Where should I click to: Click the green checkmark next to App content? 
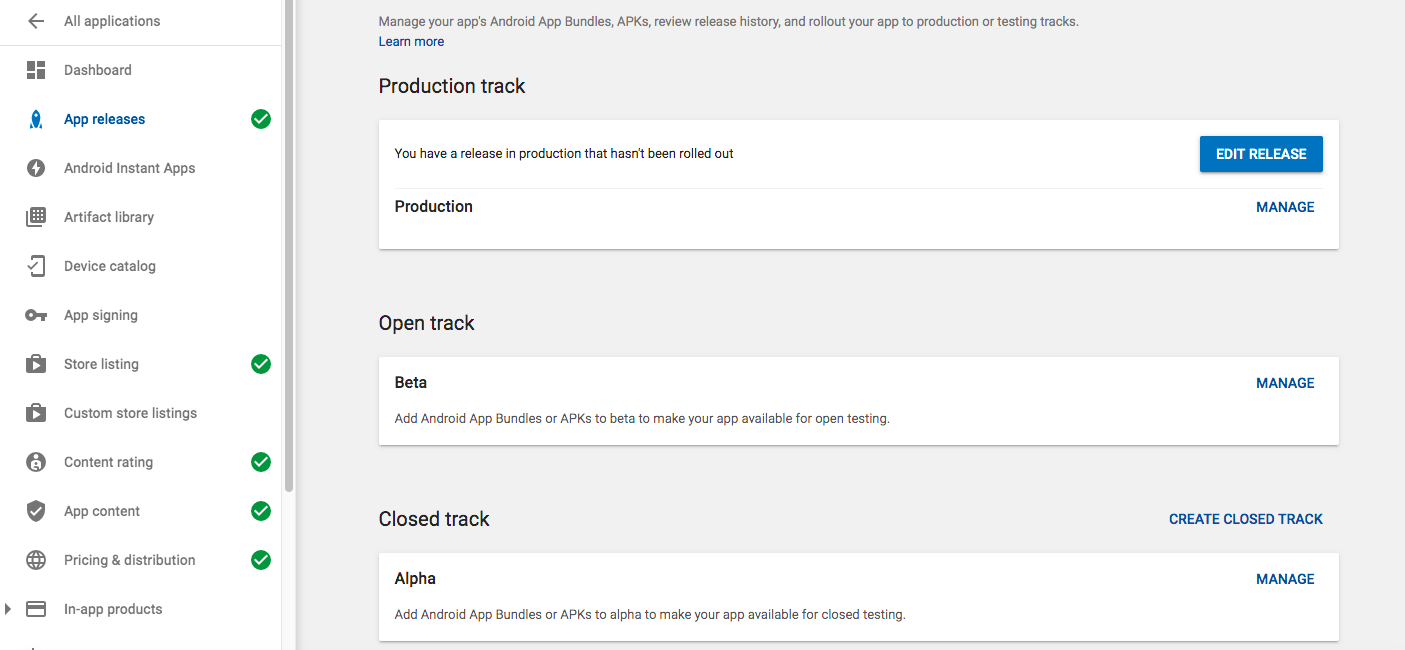[x=261, y=511]
